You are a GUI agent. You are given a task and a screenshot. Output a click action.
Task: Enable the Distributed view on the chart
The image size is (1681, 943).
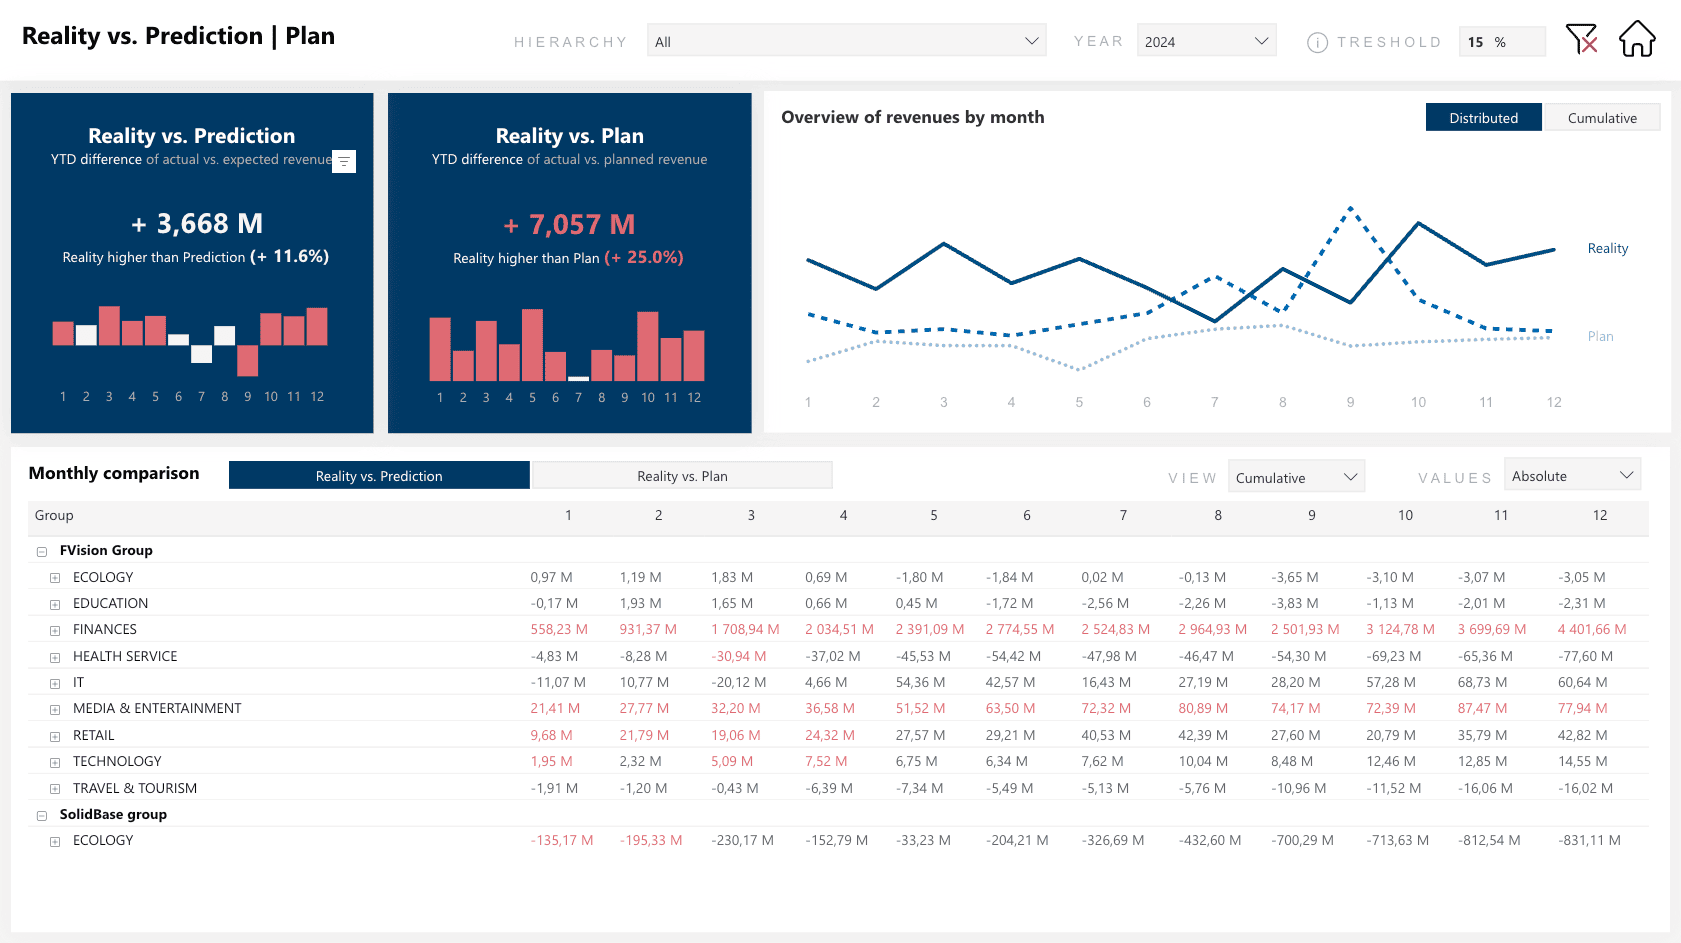click(1484, 117)
